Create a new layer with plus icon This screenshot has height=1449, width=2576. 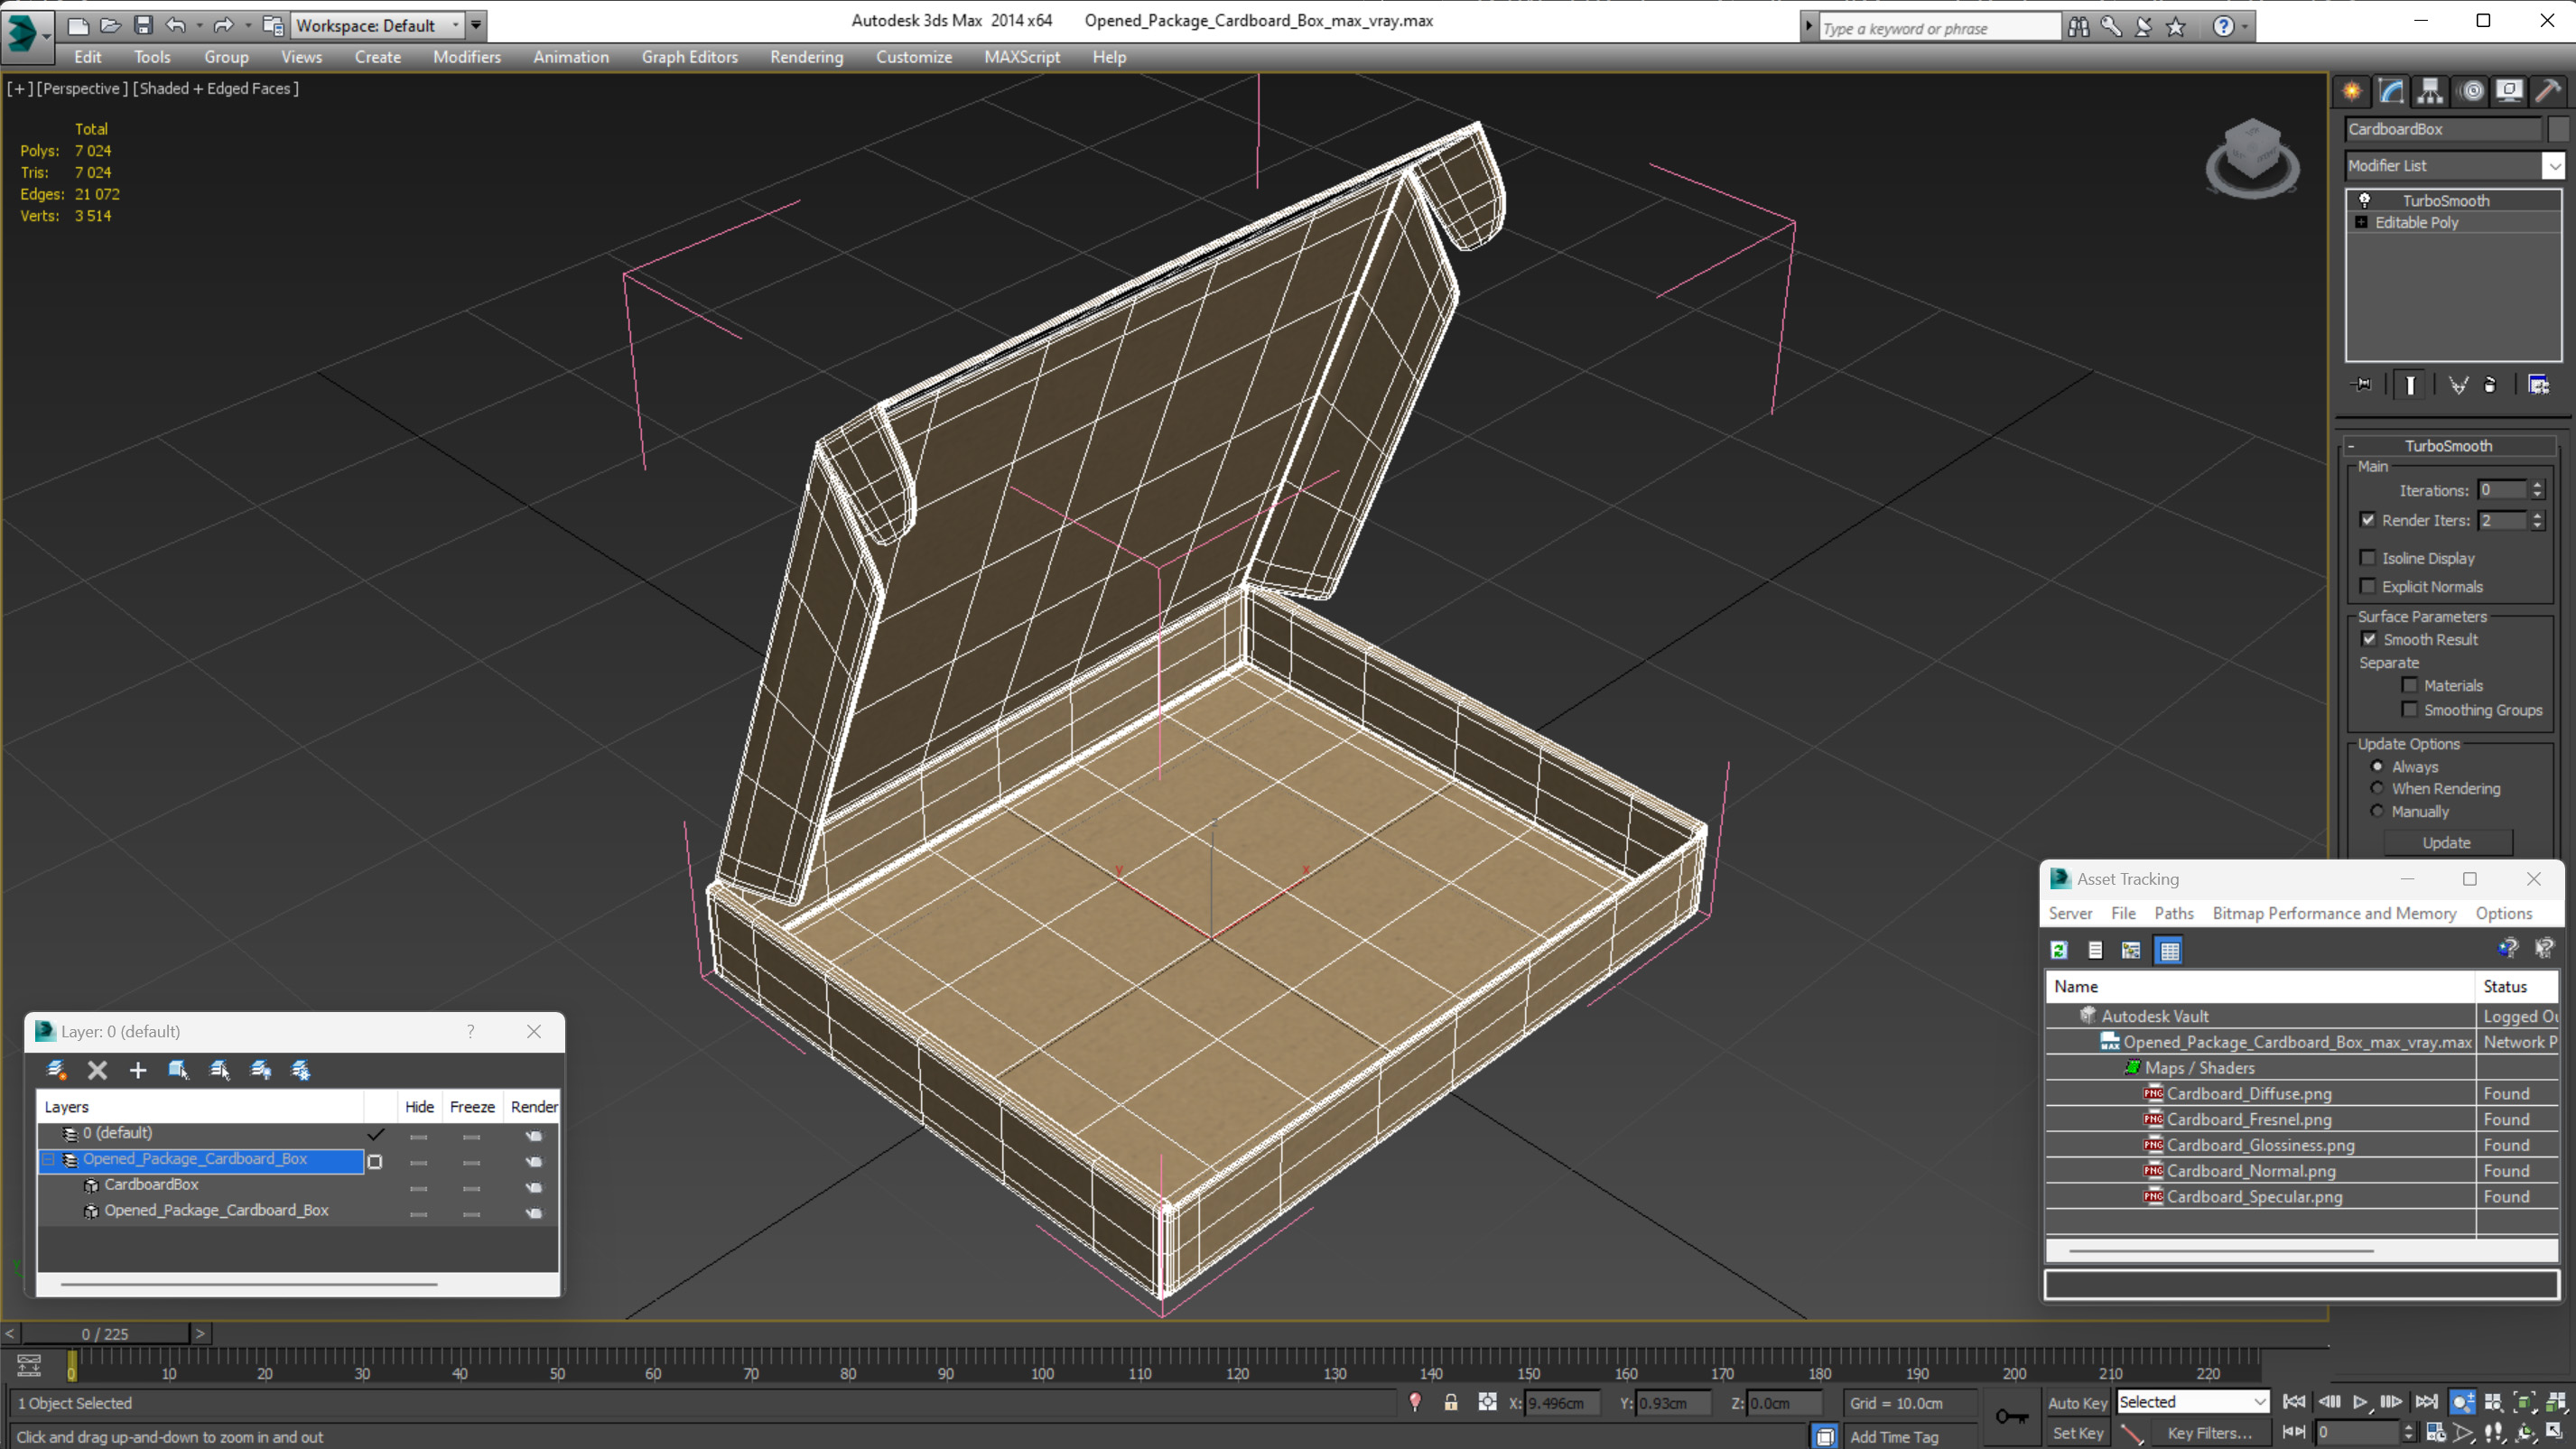click(138, 1070)
